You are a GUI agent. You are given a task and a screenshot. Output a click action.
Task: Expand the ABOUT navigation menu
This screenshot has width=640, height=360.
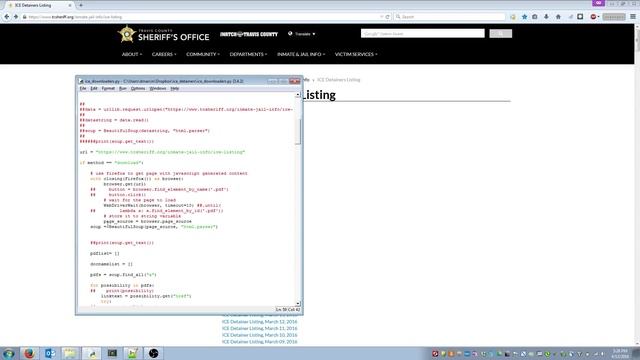point(132,54)
